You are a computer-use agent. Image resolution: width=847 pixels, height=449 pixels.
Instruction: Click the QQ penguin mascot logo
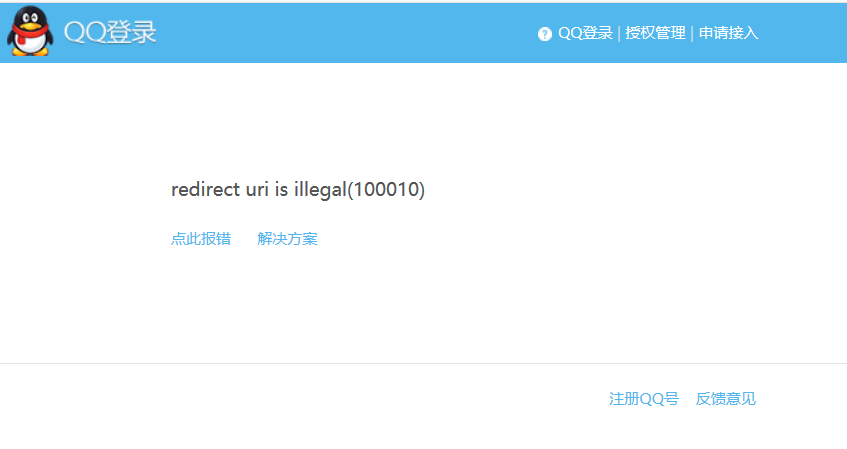[x=29, y=30]
